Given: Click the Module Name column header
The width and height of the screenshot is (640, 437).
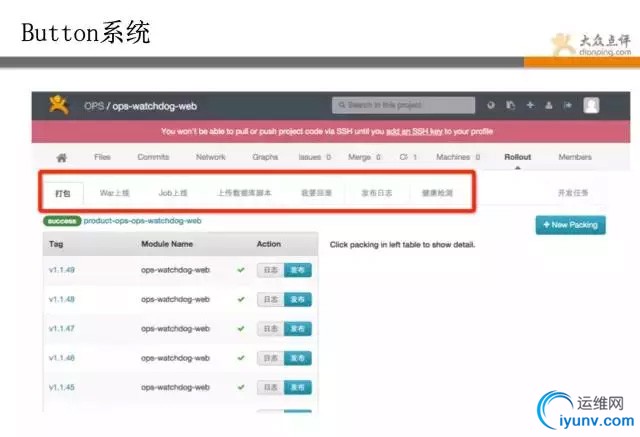Looking at the screenshot, I should (x=167, y=244).
